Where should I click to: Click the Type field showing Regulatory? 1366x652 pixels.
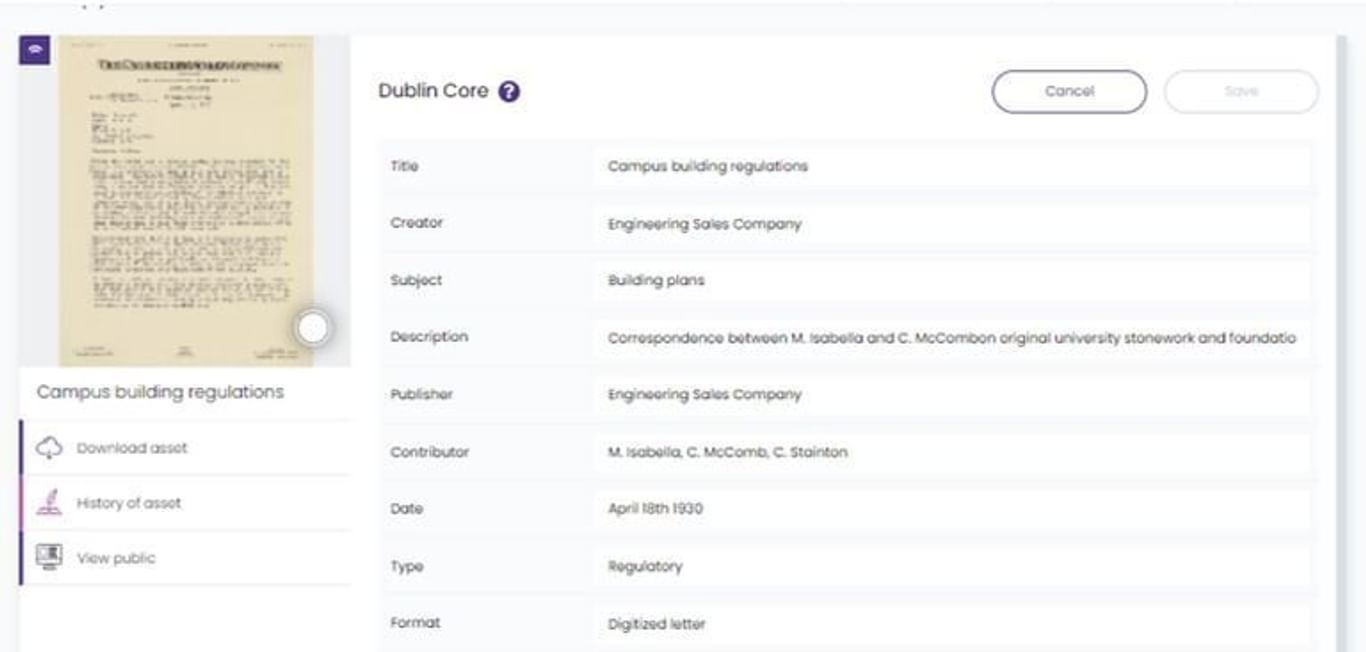(x=950, y=566)
